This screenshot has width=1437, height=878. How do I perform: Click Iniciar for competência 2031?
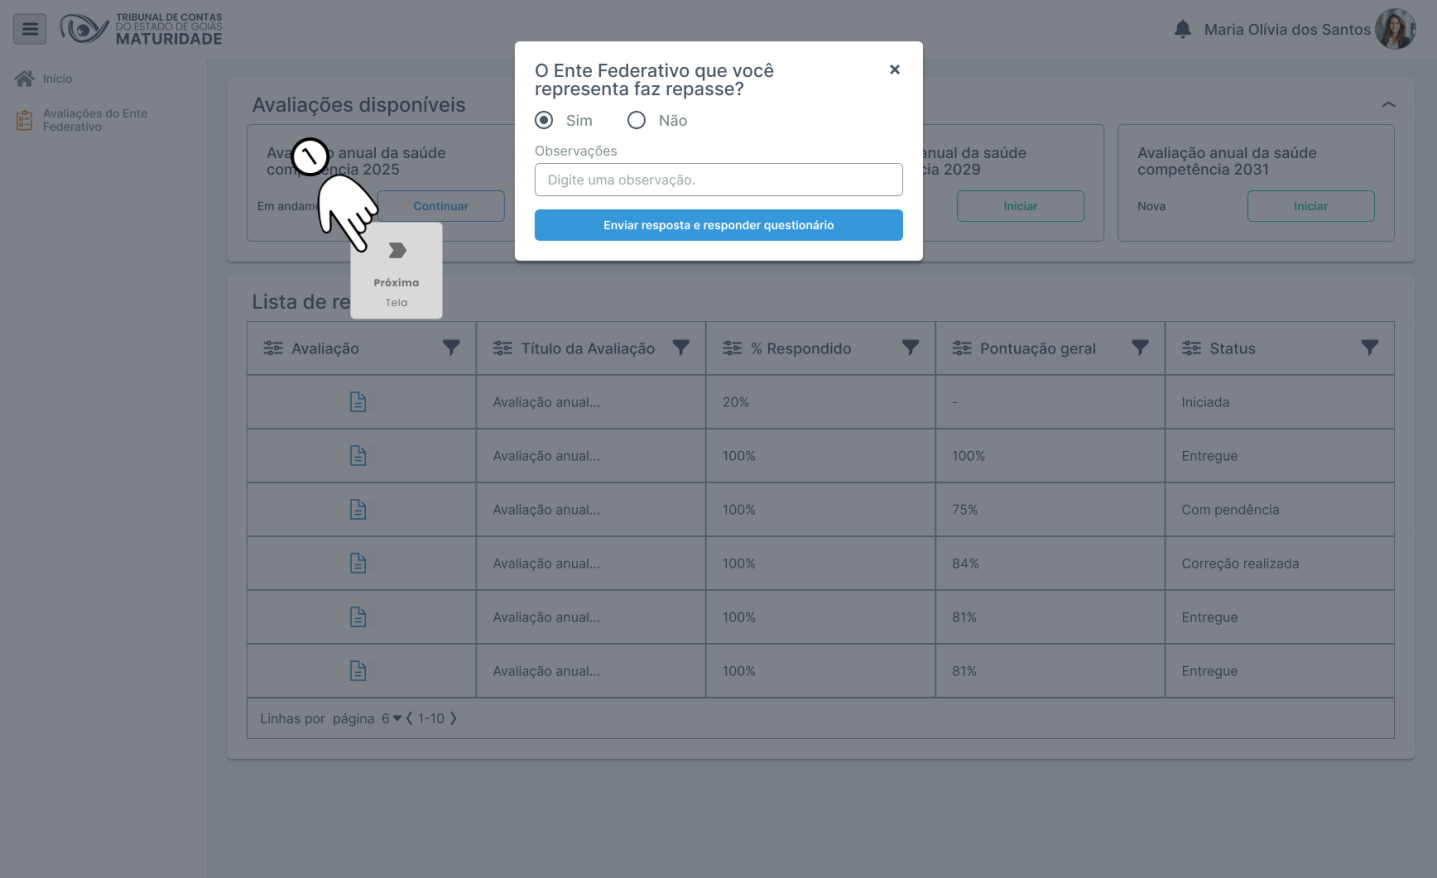coord(1310,206)
